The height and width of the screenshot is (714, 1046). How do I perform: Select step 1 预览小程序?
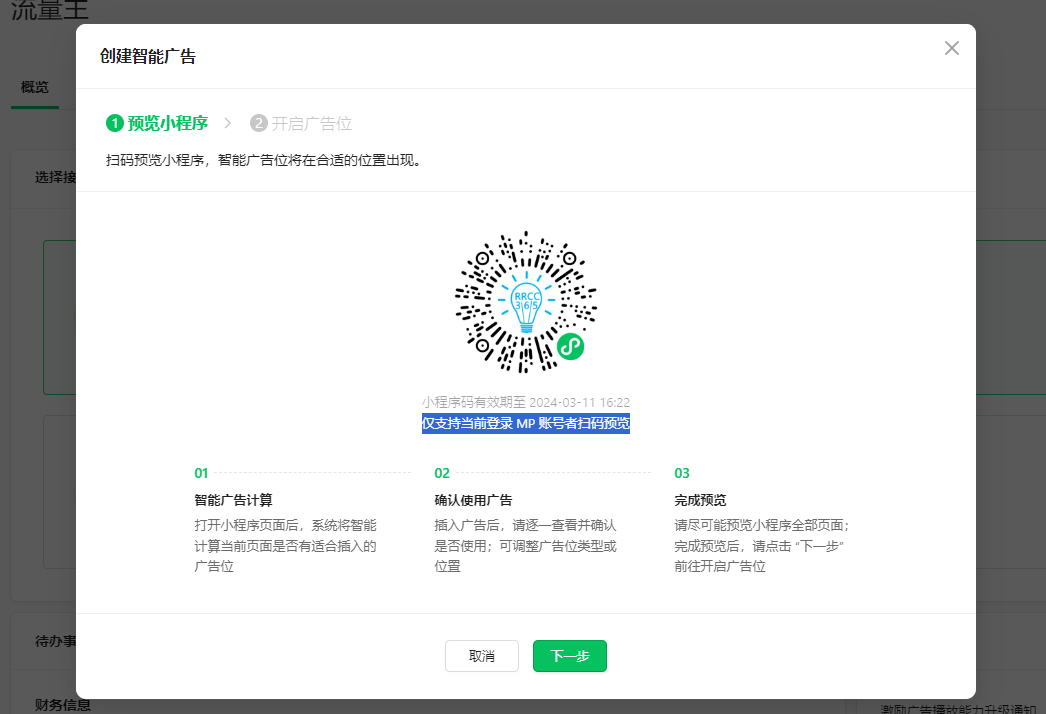point(157,123)
